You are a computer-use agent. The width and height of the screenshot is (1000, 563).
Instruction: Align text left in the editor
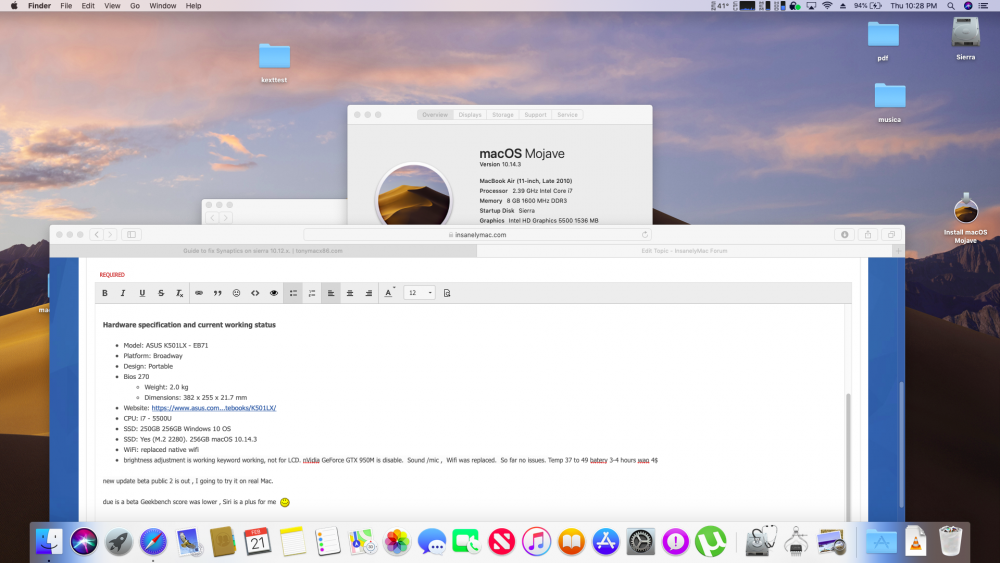tap(331, 293)
